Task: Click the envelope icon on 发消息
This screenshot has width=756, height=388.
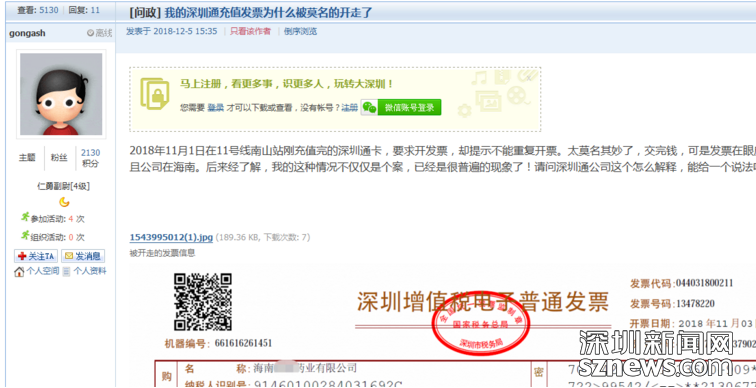Action: (x=69, y=256)
